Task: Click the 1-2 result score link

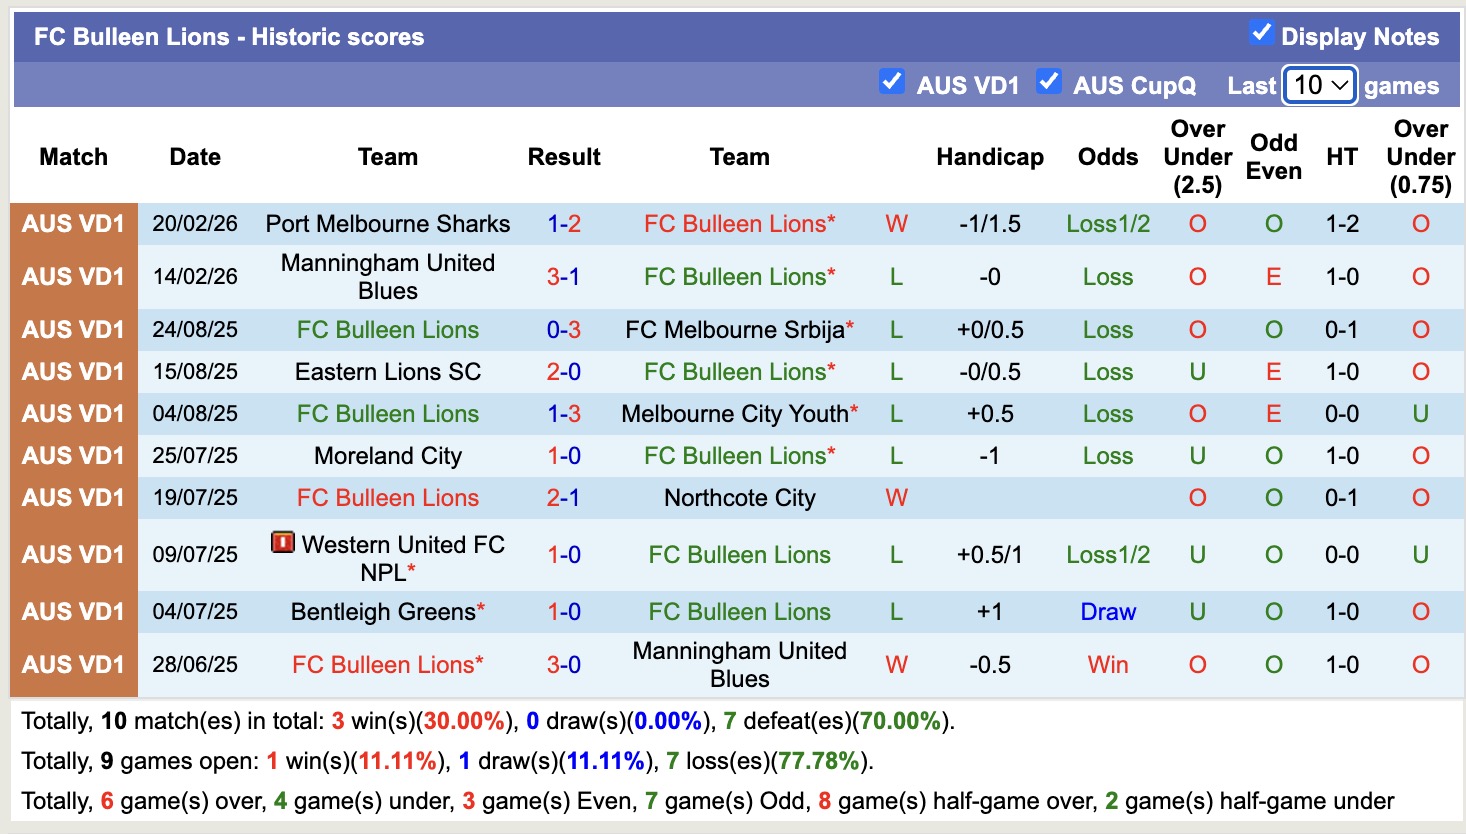Action: point(564,224)
